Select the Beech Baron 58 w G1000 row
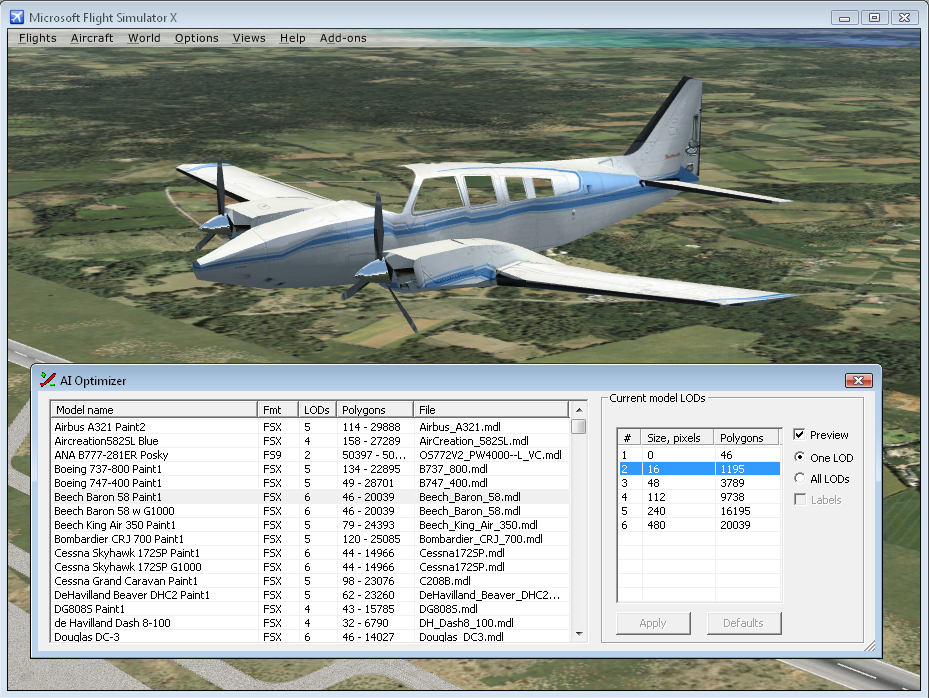This screenshot has height=698, width=929. [310, 511]
